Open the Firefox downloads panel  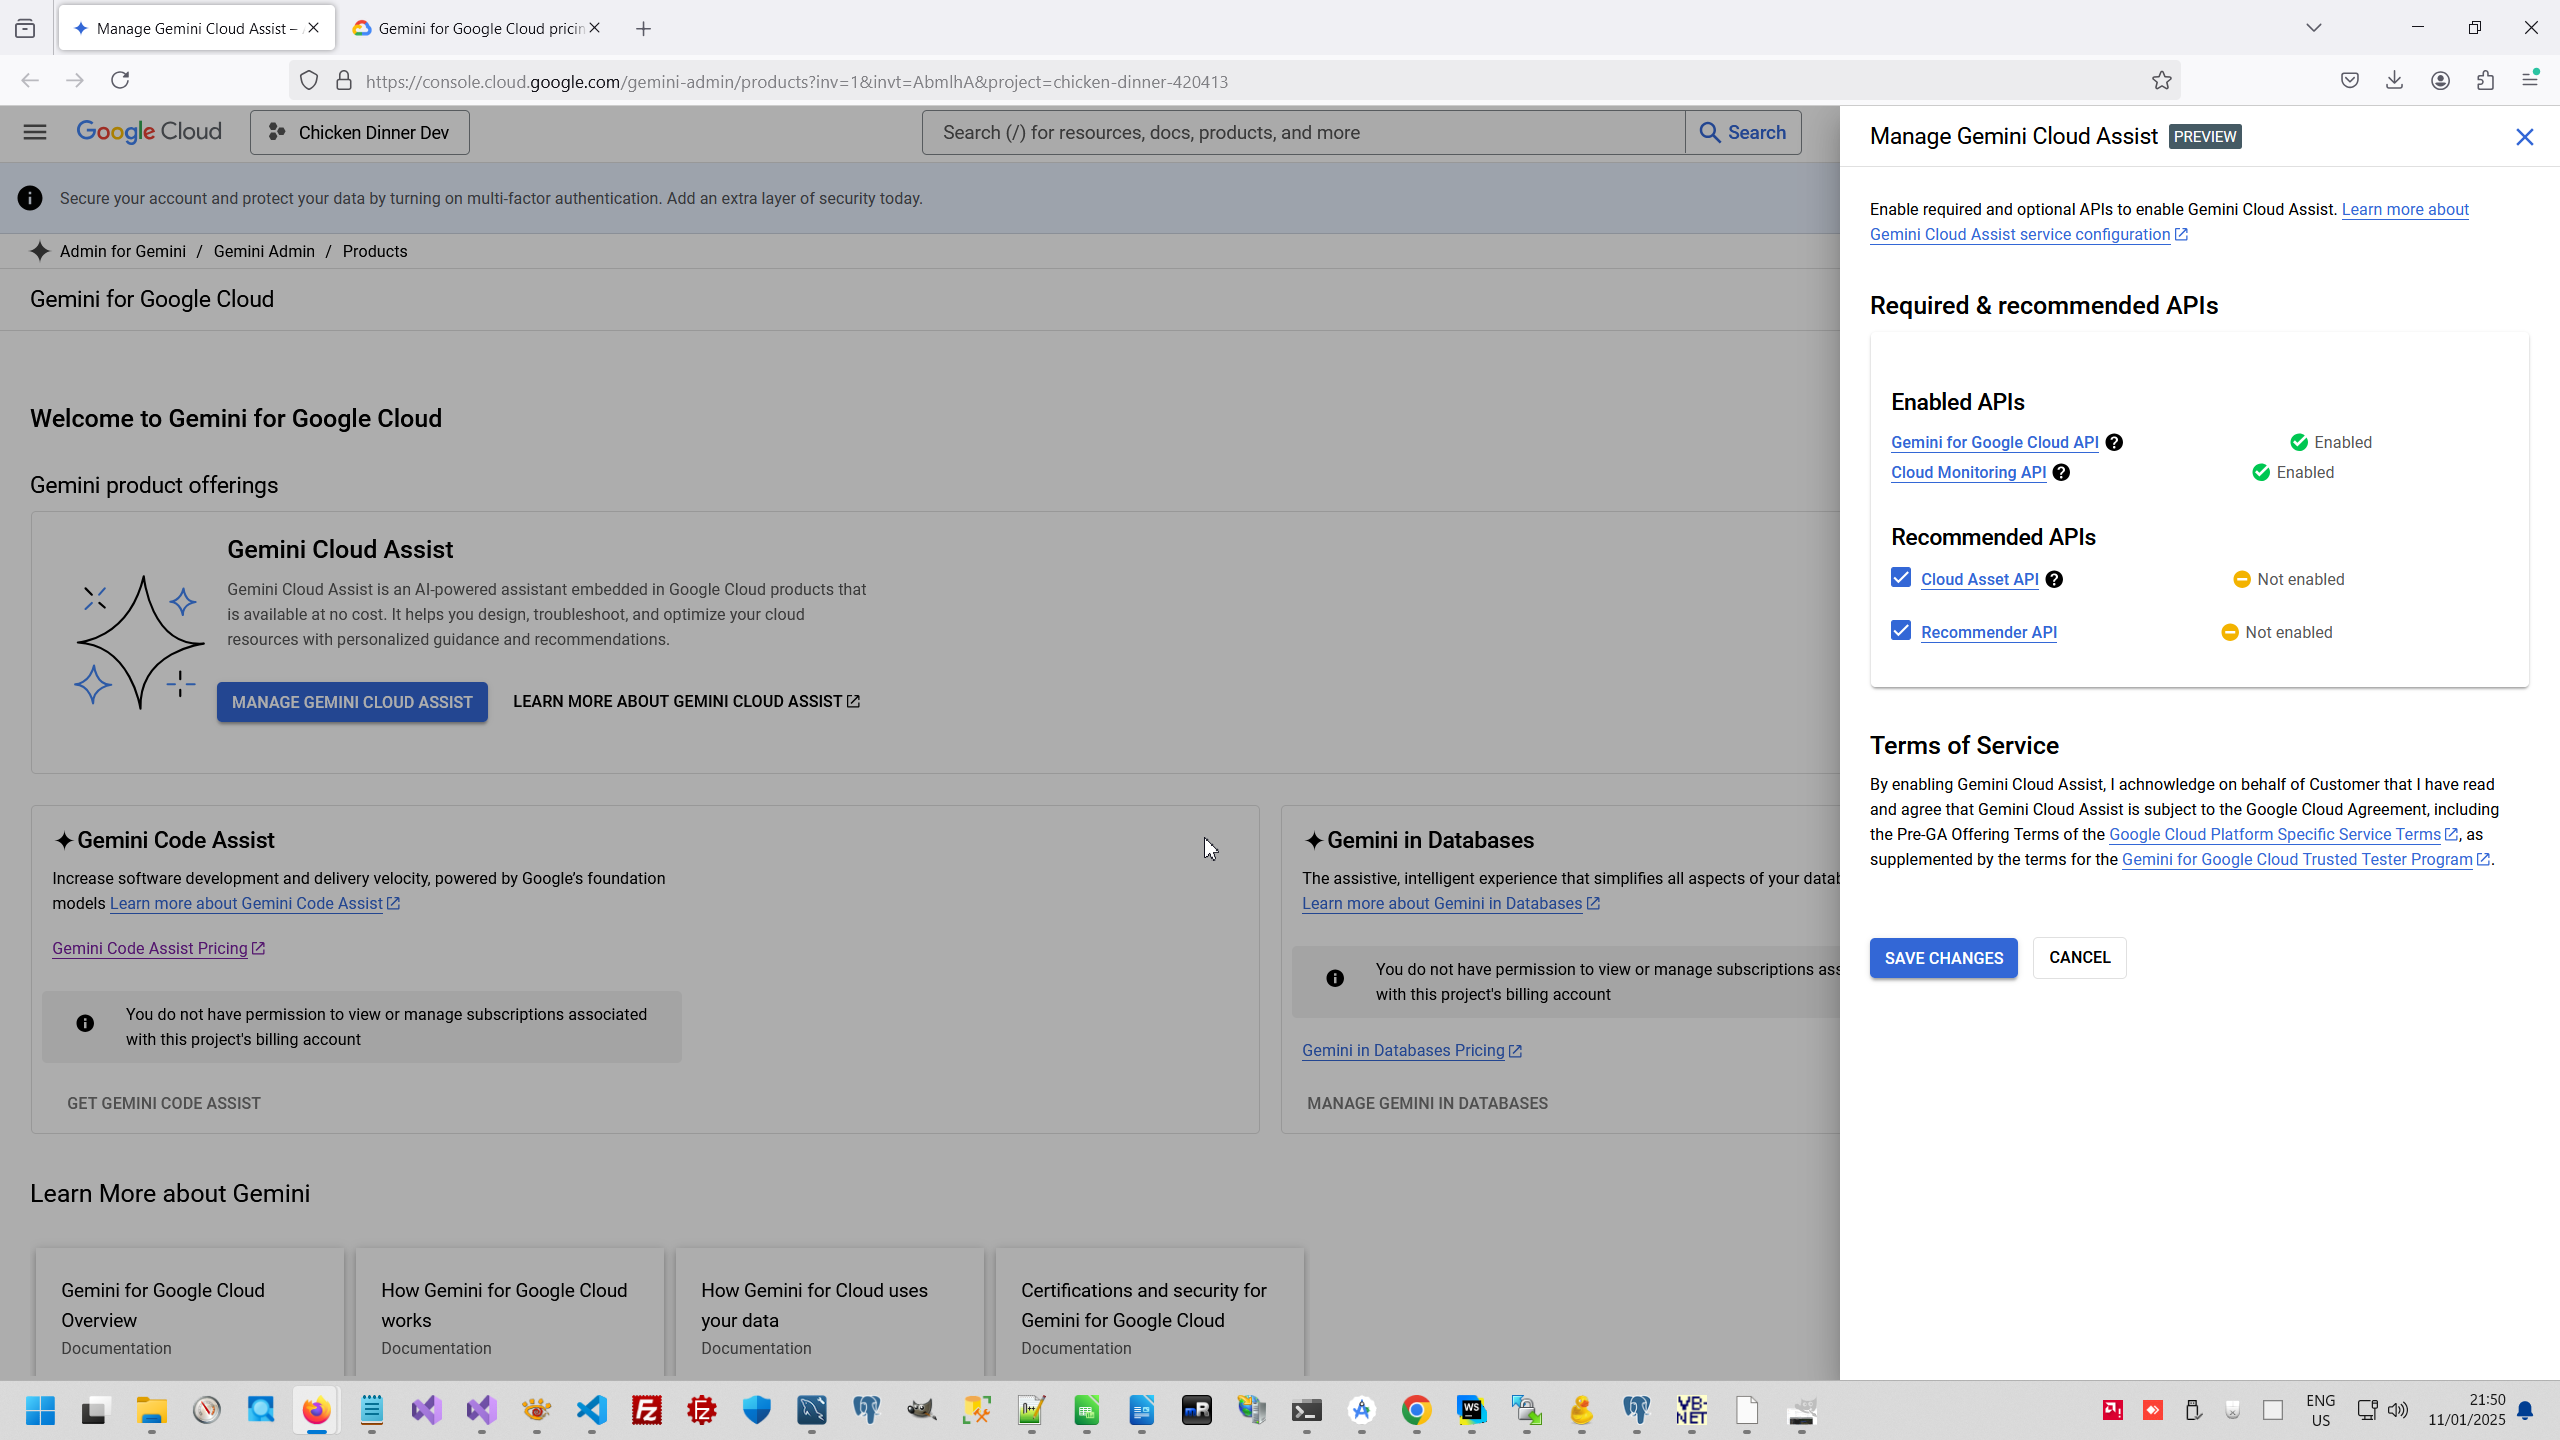tap(2394, 81)
